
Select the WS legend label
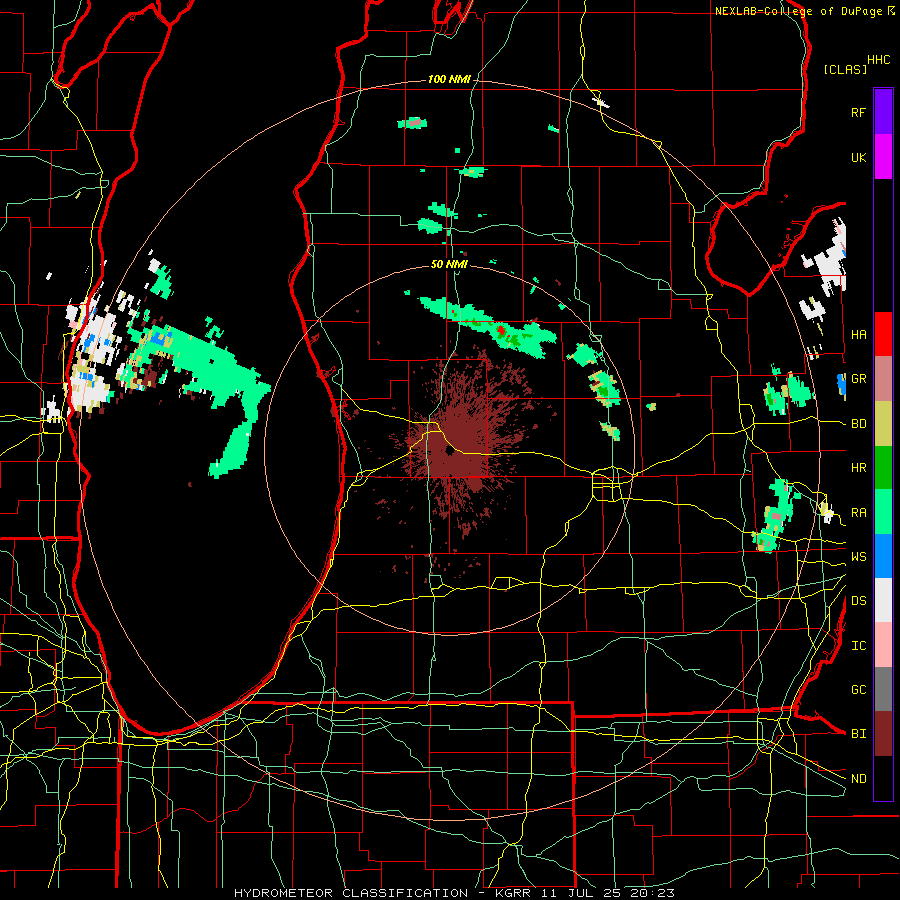(x=858, y=556)
